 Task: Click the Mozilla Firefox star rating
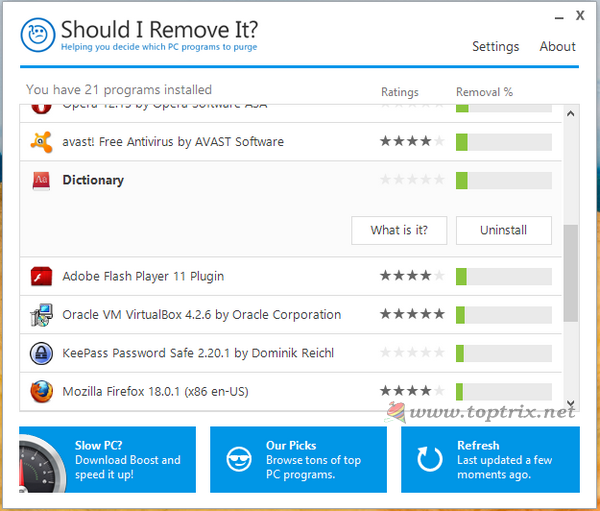coord(412,391)
